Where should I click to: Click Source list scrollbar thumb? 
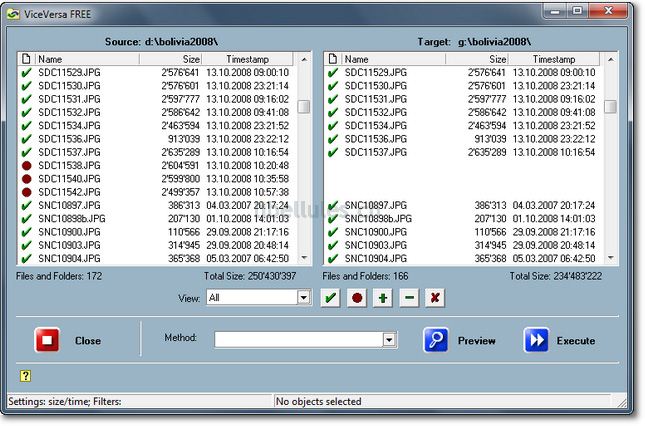304,106
